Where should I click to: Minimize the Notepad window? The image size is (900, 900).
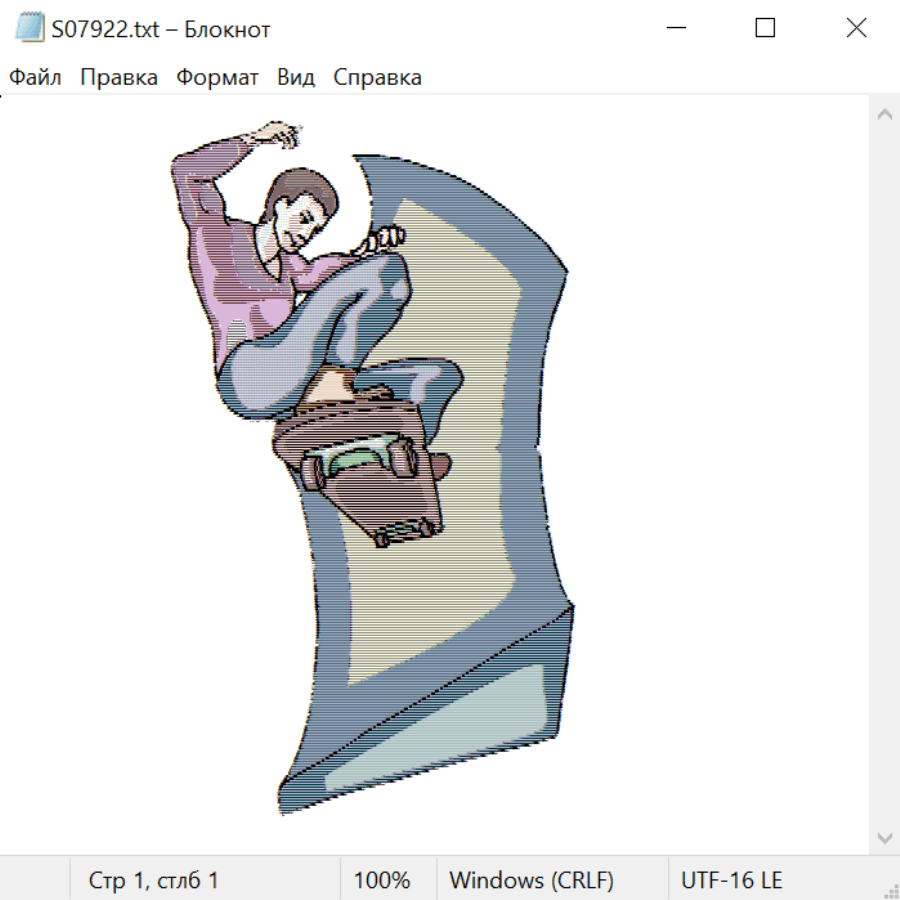(x=675, y=29)
